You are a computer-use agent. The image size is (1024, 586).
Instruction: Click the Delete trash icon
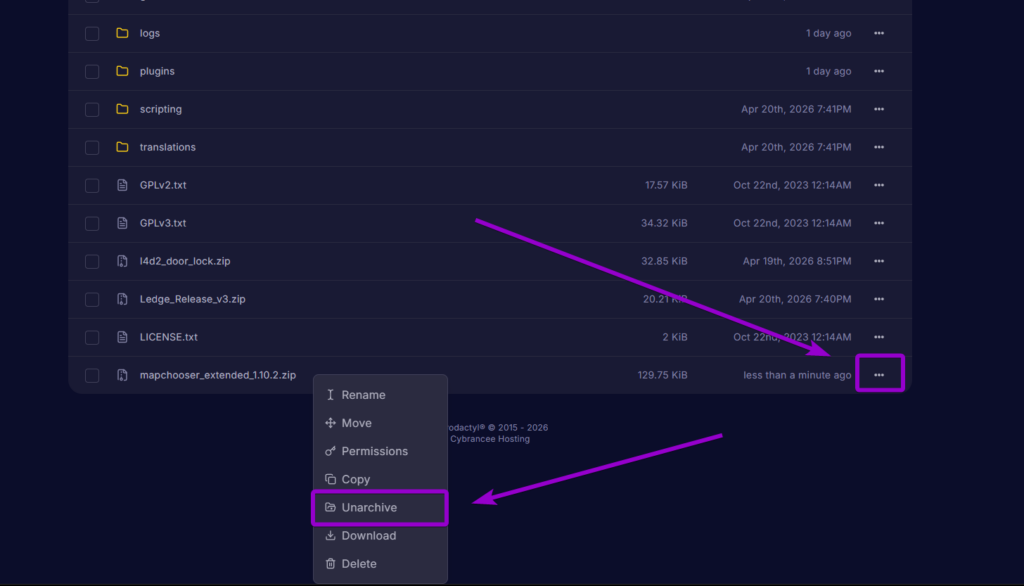coord(331,563)
